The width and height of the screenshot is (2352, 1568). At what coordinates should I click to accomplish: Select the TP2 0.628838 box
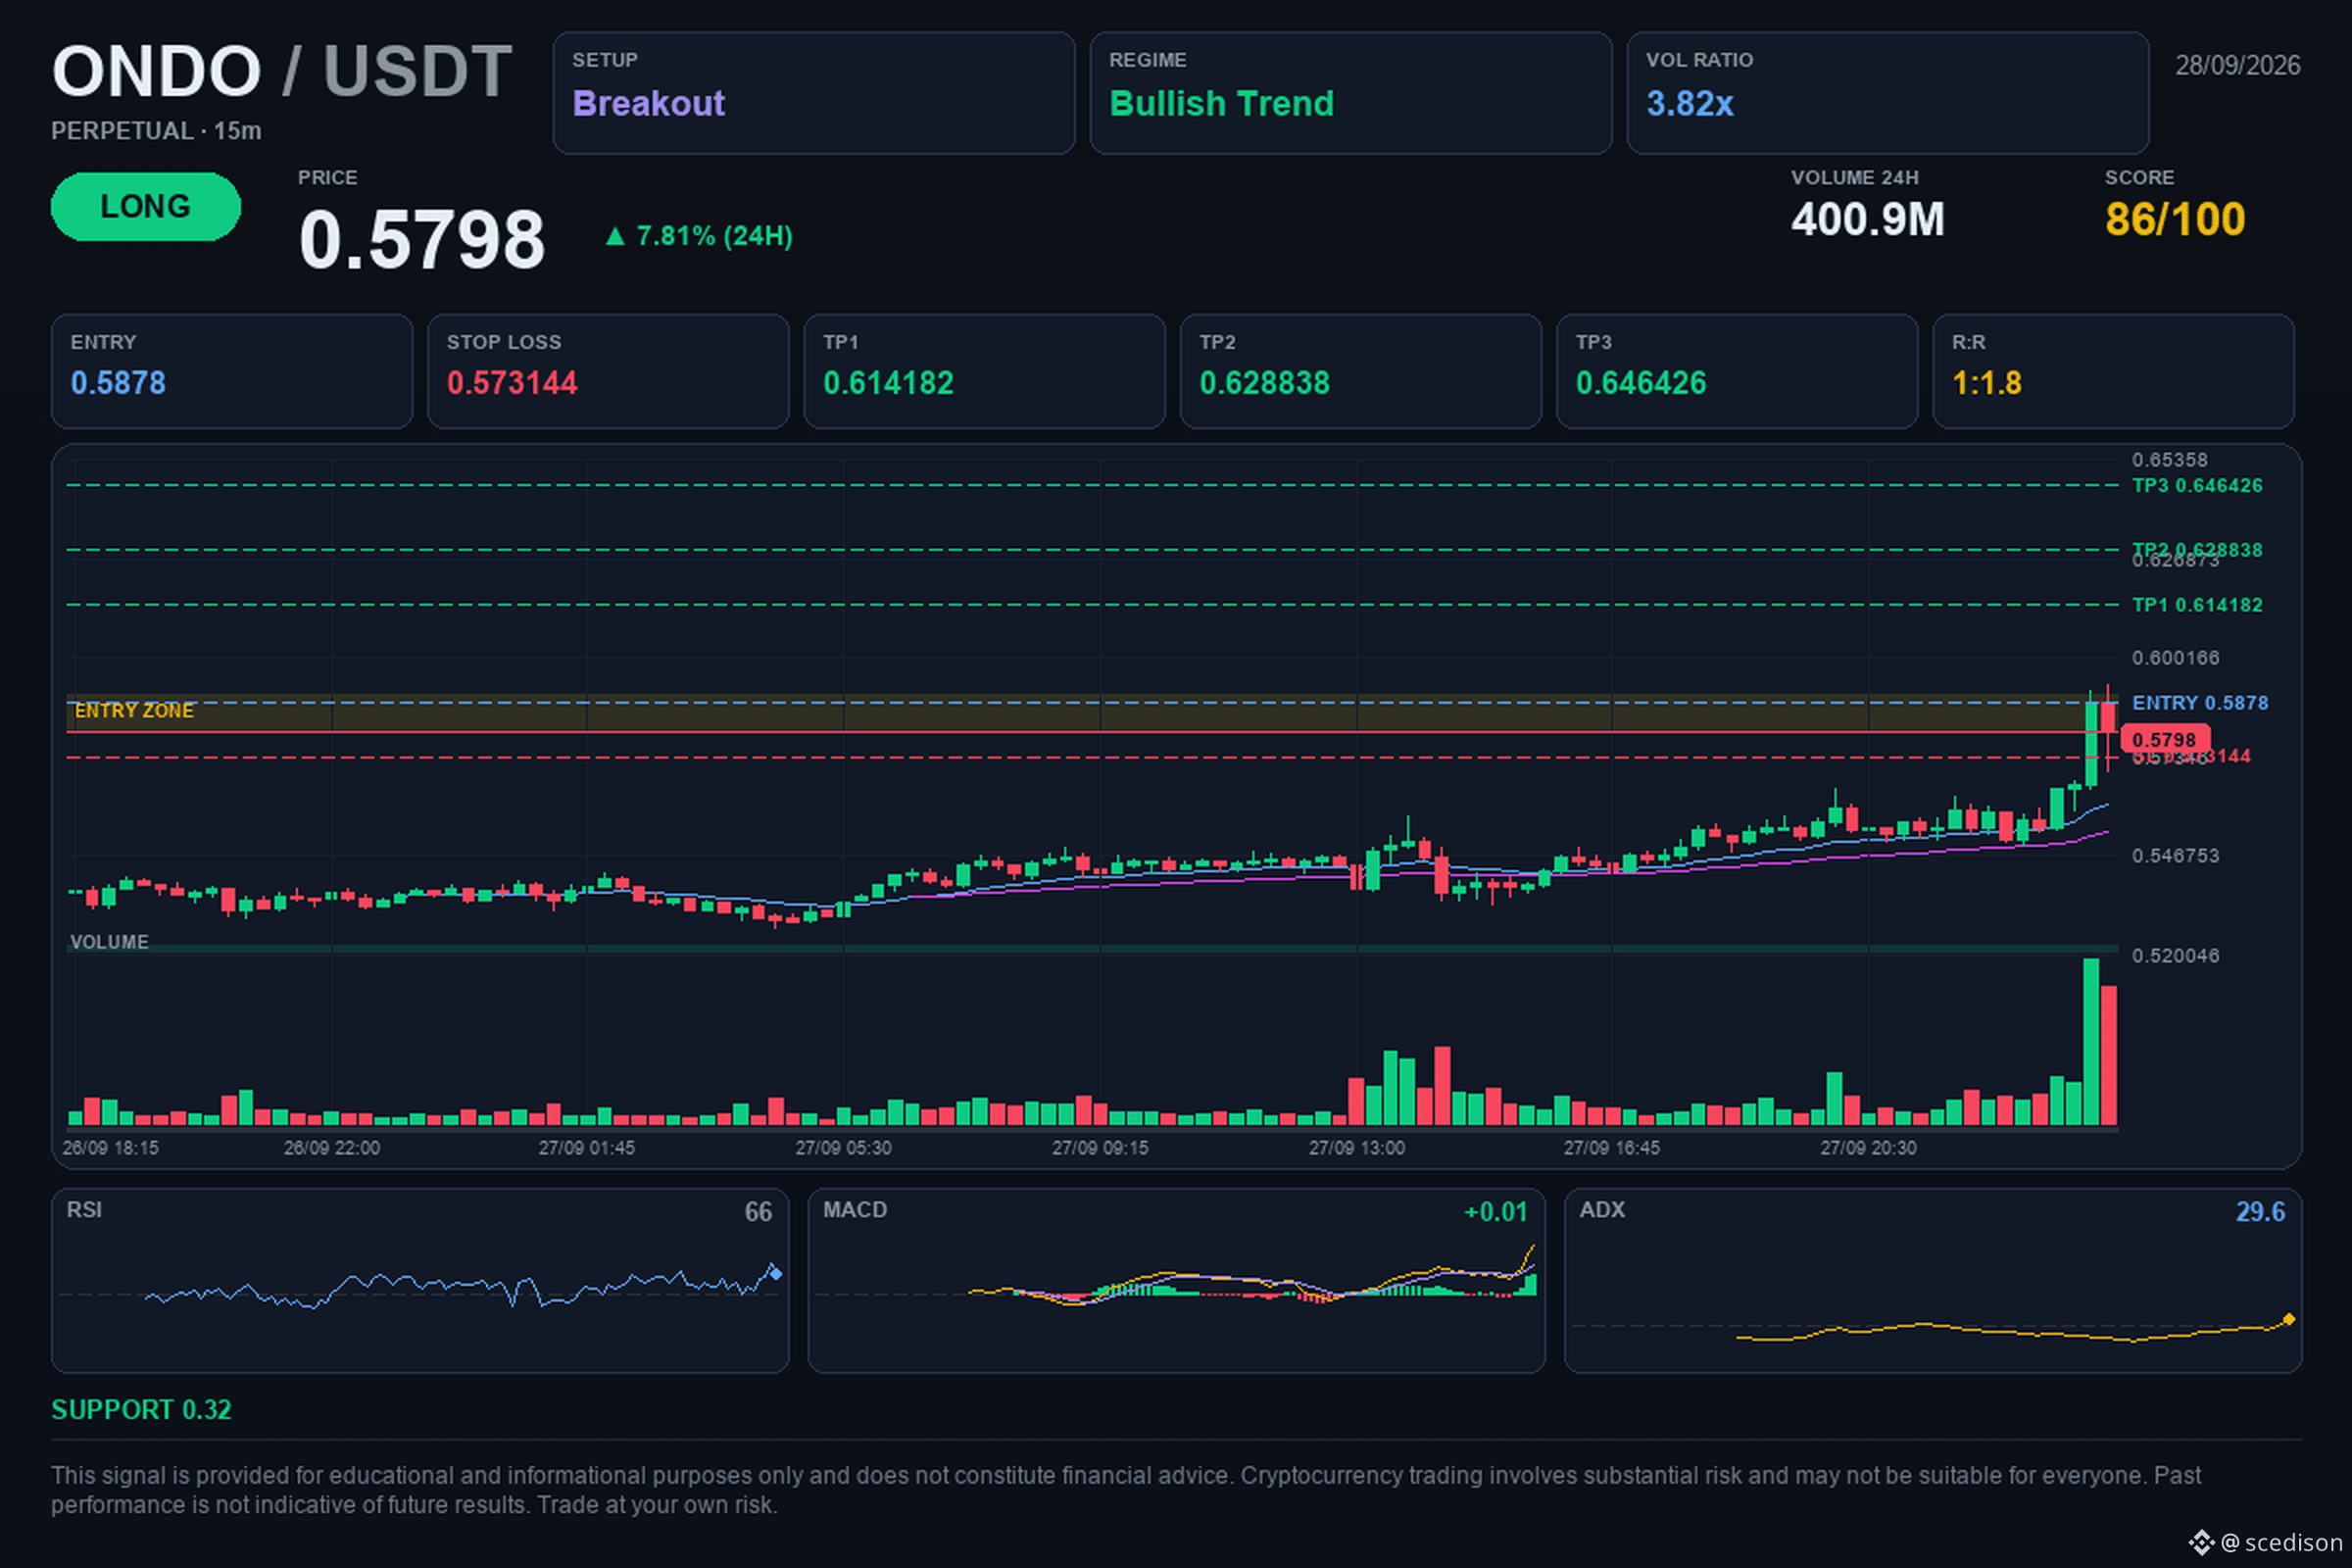point(1360,371)
